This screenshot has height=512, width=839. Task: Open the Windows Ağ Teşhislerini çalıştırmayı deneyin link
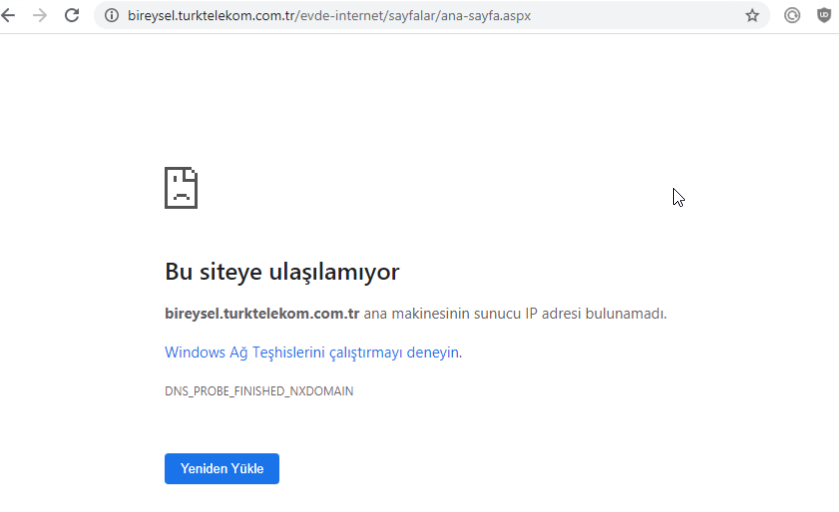[x=312, y=353]
